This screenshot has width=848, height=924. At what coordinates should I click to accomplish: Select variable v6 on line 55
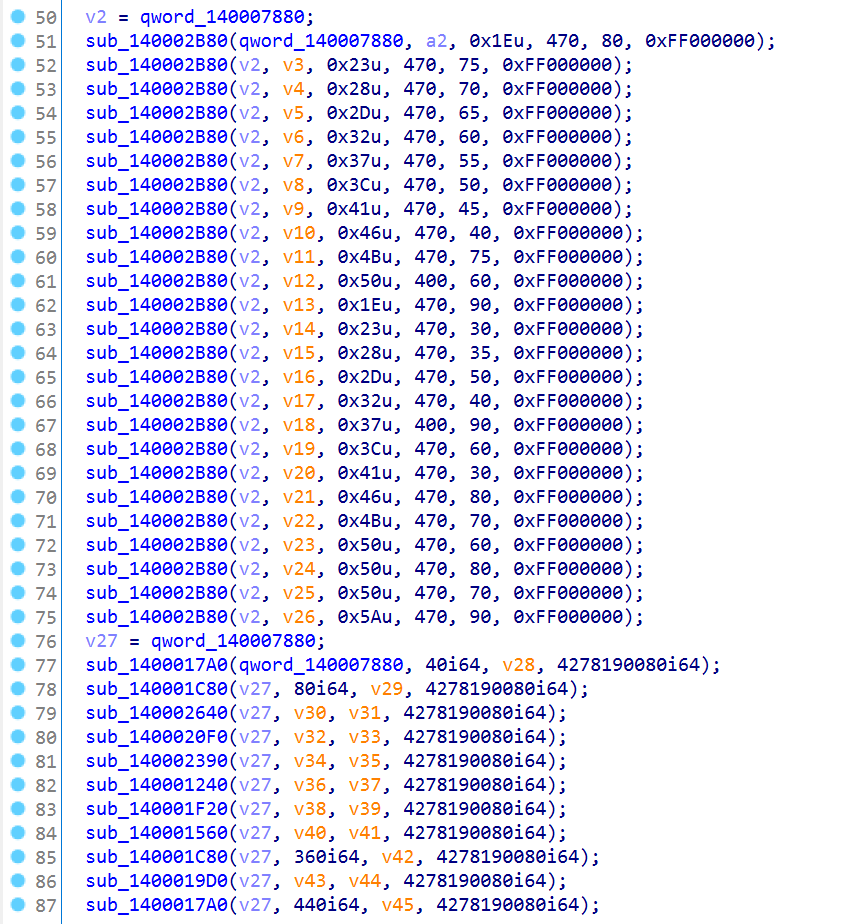(x=293, y=137)
